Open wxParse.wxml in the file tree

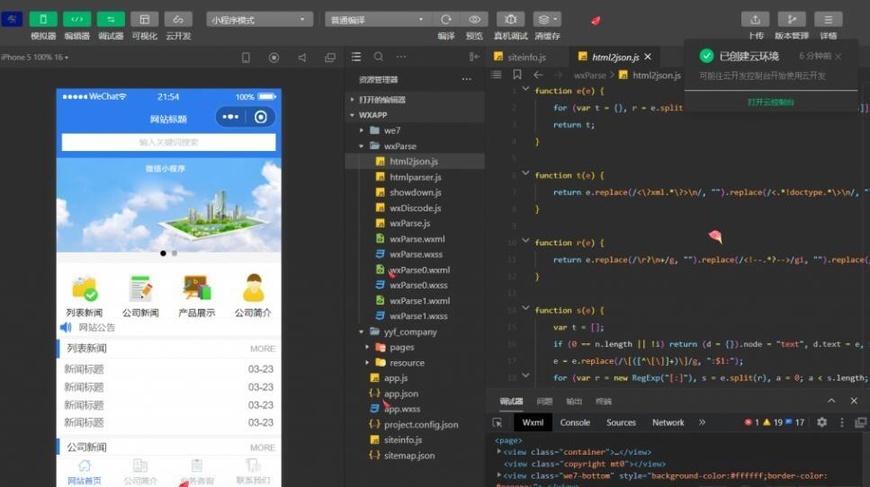[417, 239]
